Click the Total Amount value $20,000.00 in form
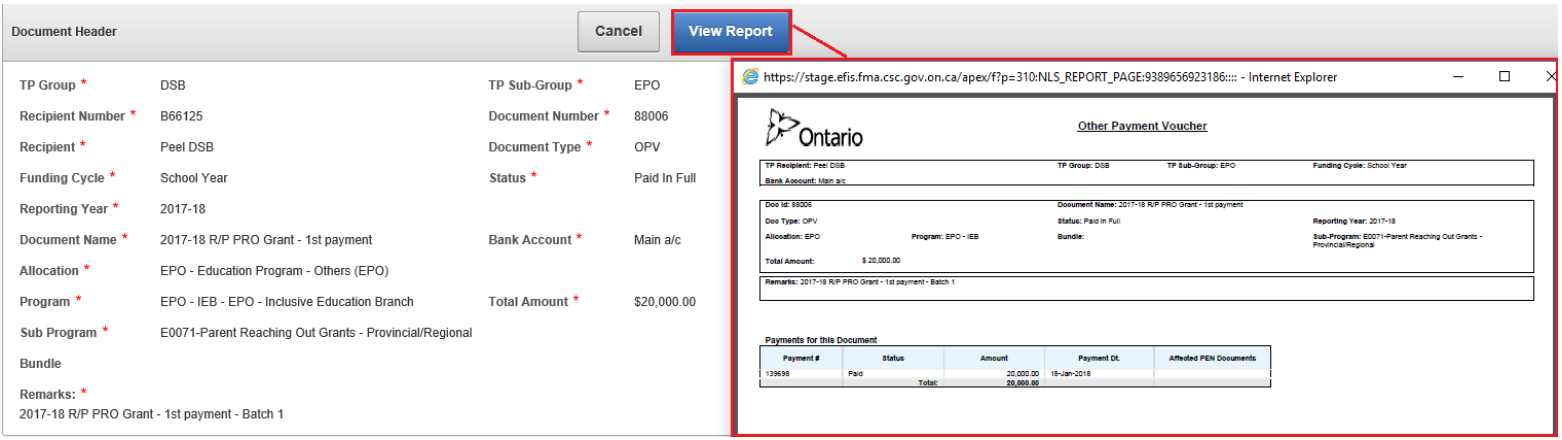Screen dimensions: 1562x440 (x=664, y=301)
